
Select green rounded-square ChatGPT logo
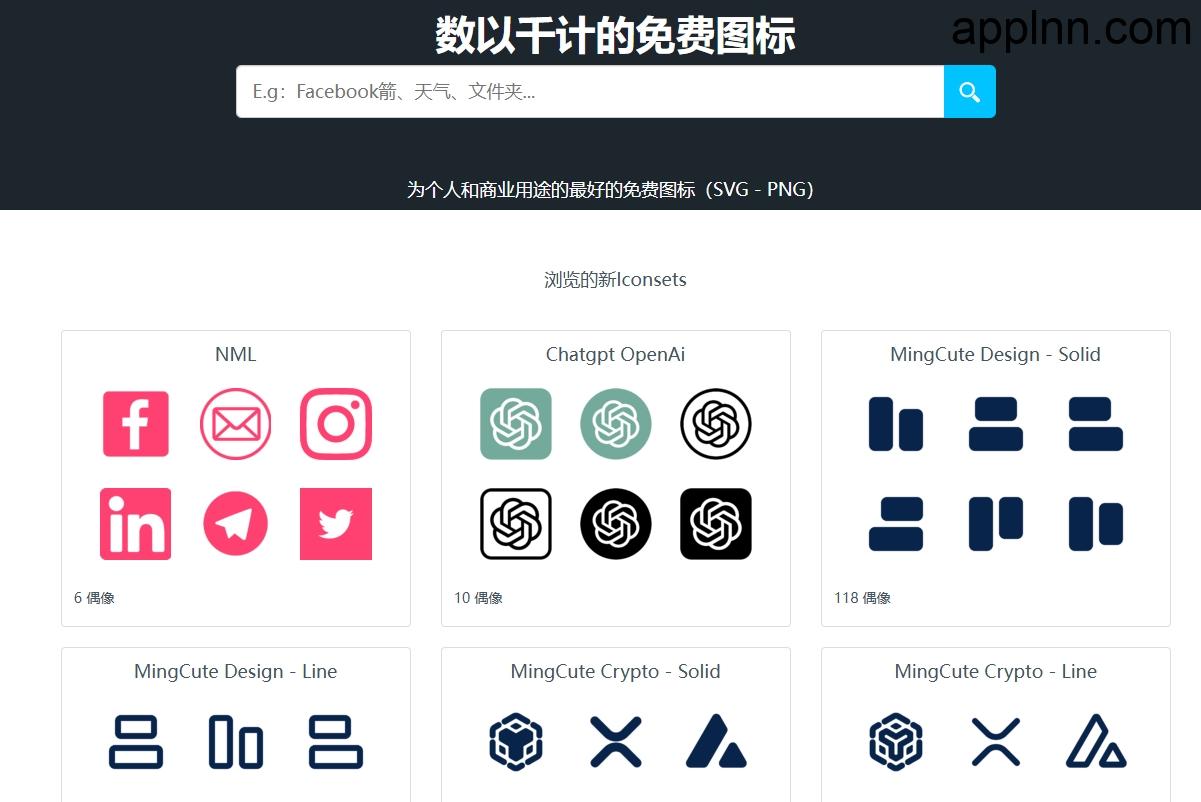(x=516, y=424)
